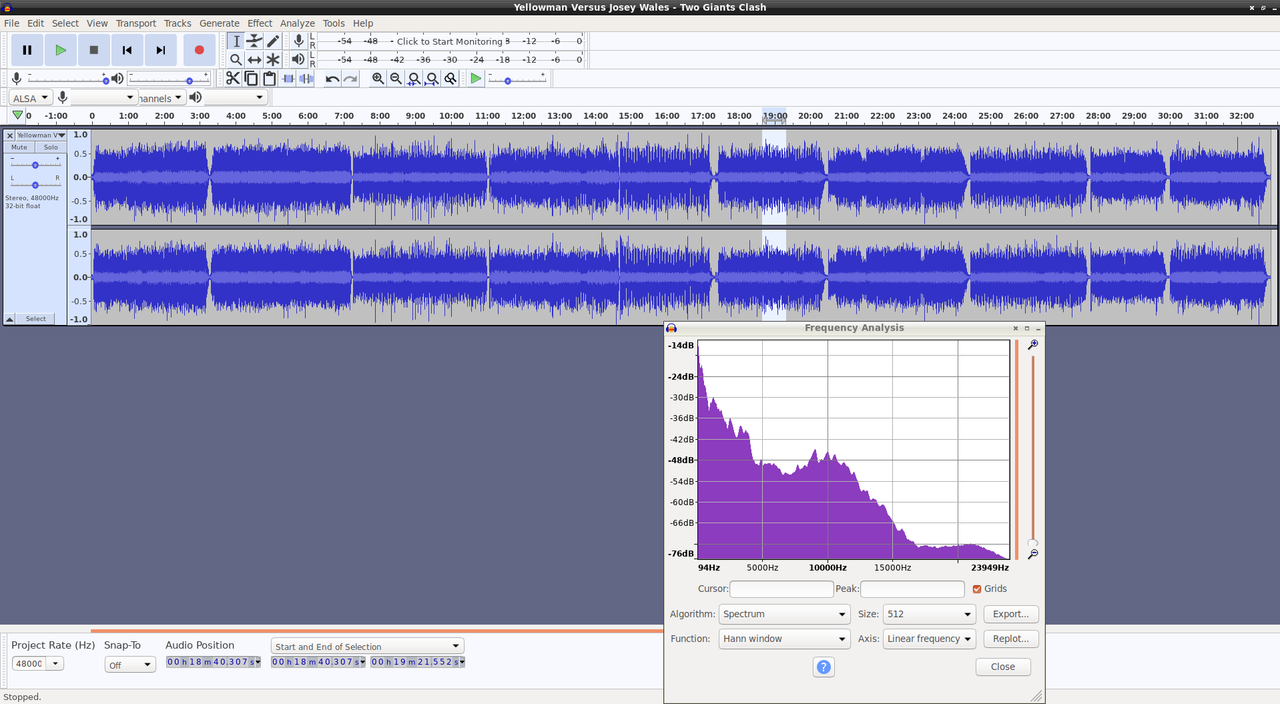The height and width of the screenshot is (704, 1280).
Task: Solo the Yellowman track
Action: pos(50,147)
